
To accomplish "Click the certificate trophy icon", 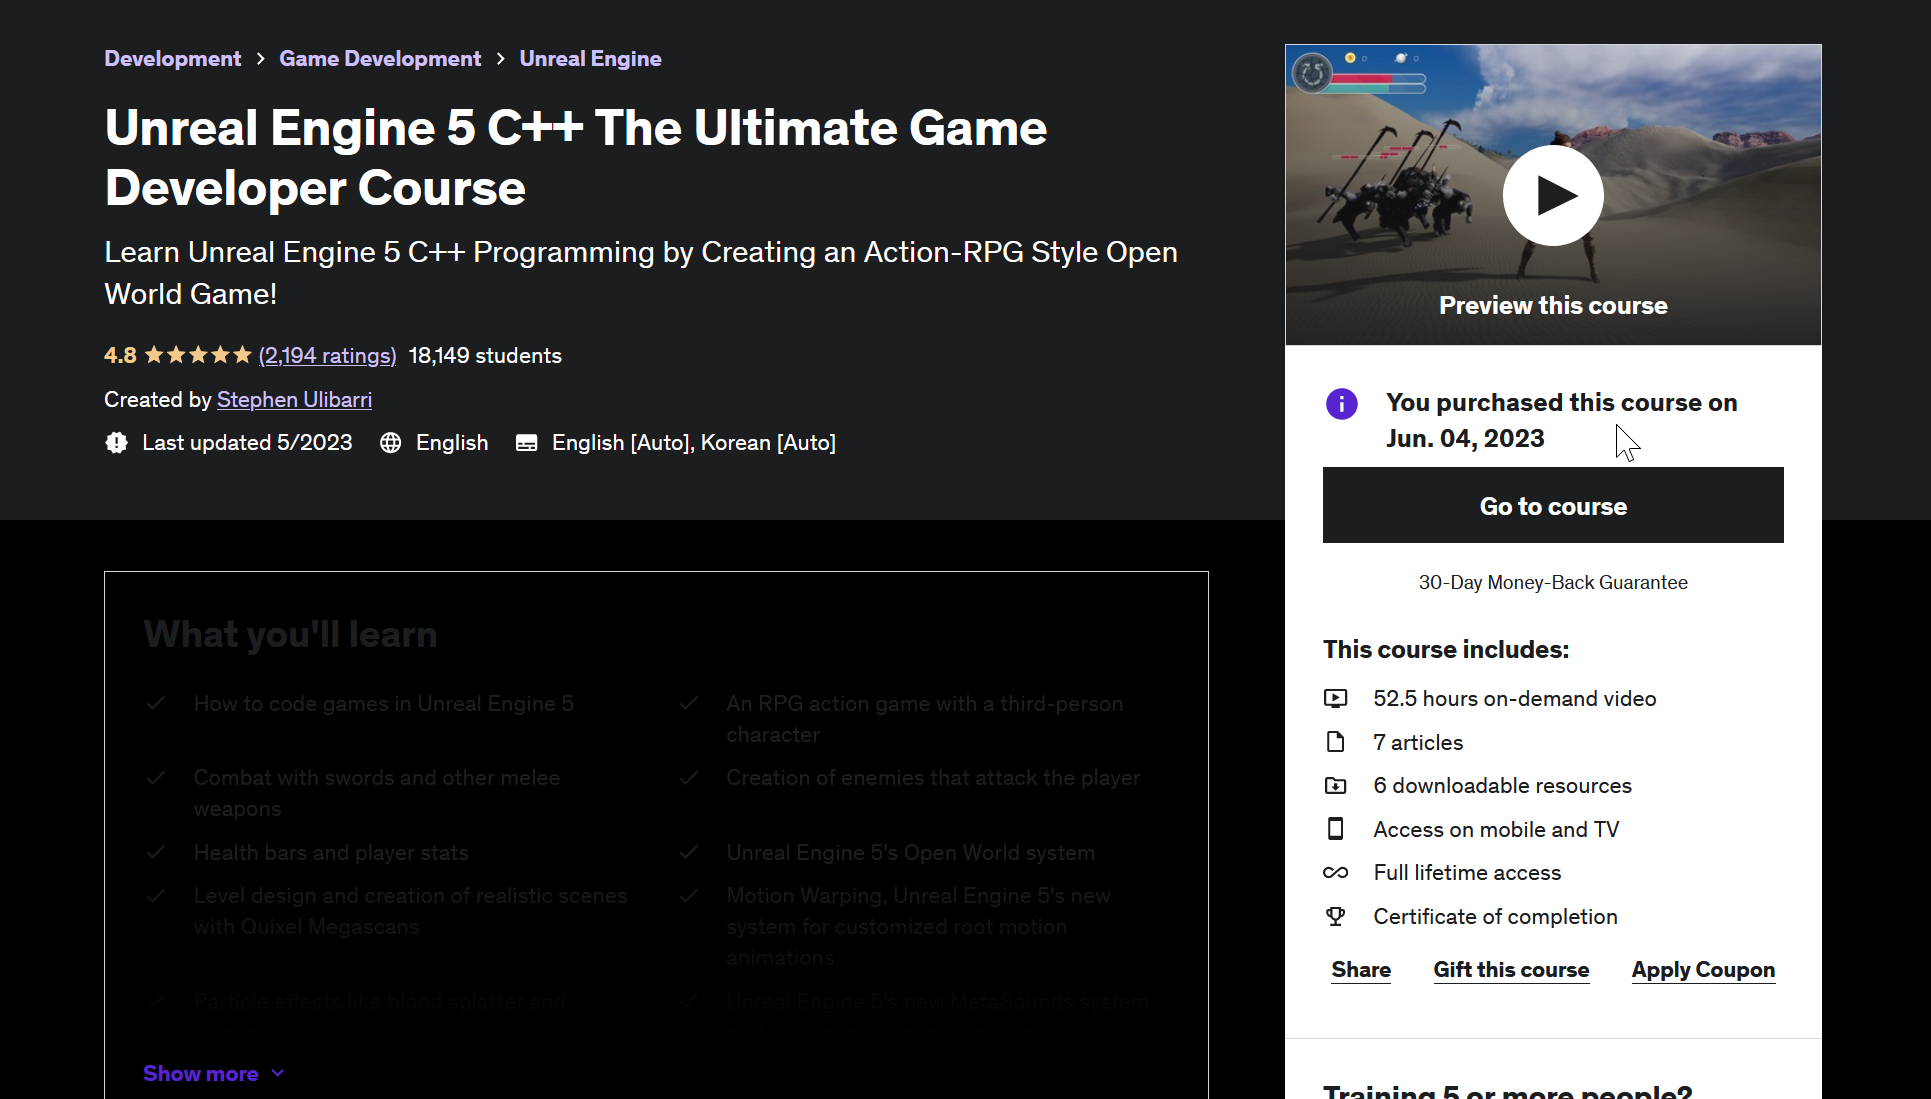I will point(1335,916).
